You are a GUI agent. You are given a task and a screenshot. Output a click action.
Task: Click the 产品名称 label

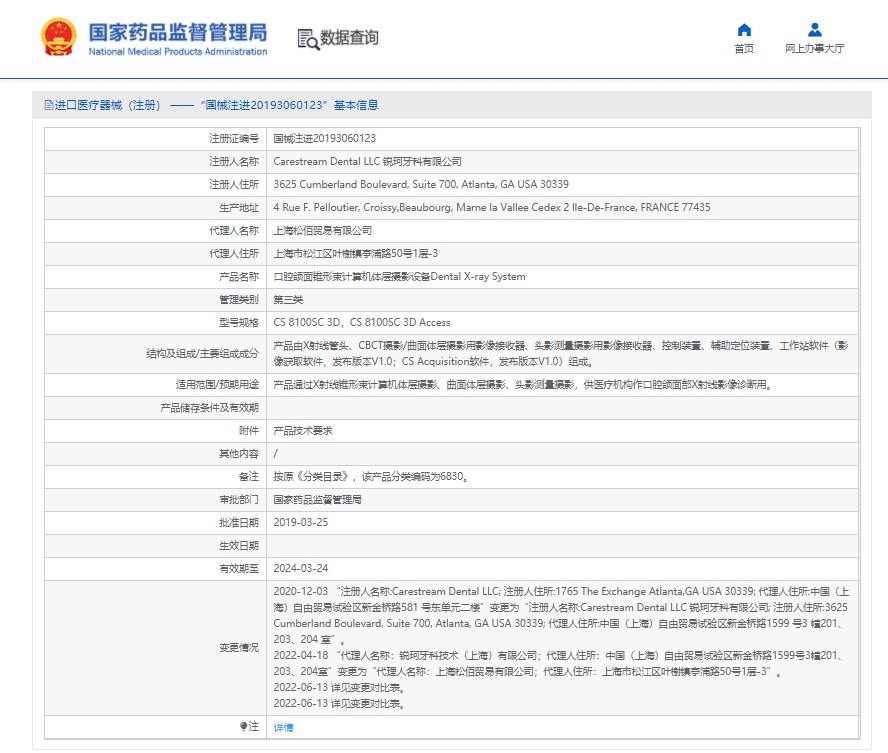point(239,277)
